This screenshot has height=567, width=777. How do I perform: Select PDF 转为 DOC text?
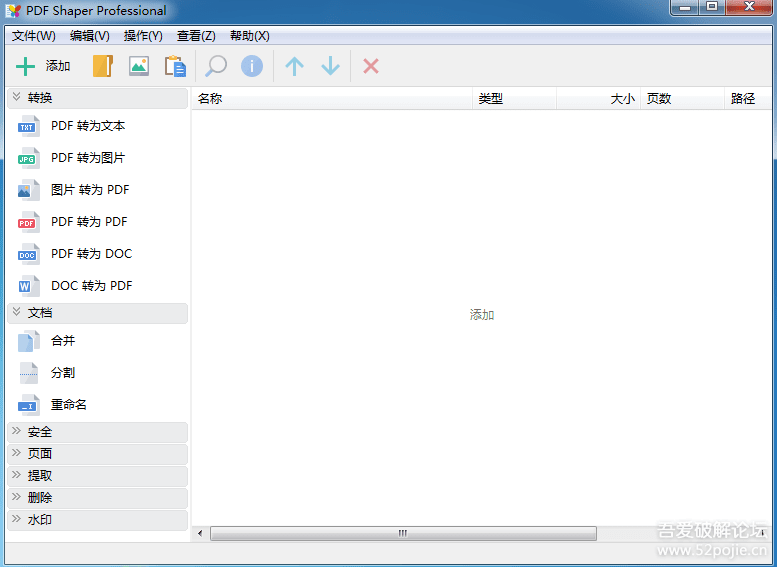(x=92, y=254)
